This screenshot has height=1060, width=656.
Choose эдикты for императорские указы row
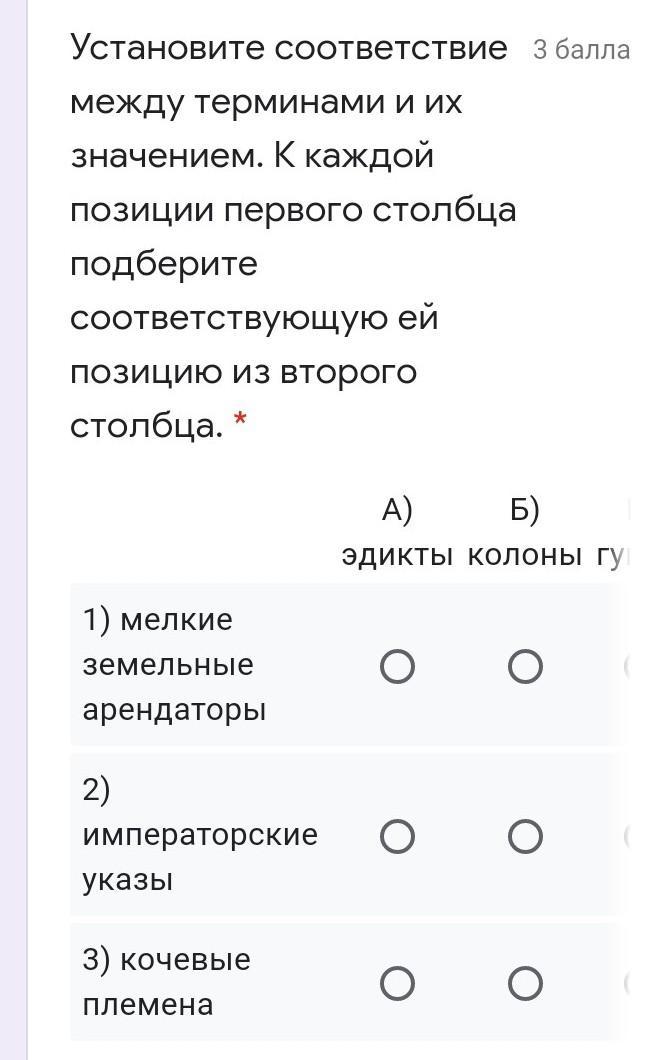pyautogui.click(x=397, y=836)
